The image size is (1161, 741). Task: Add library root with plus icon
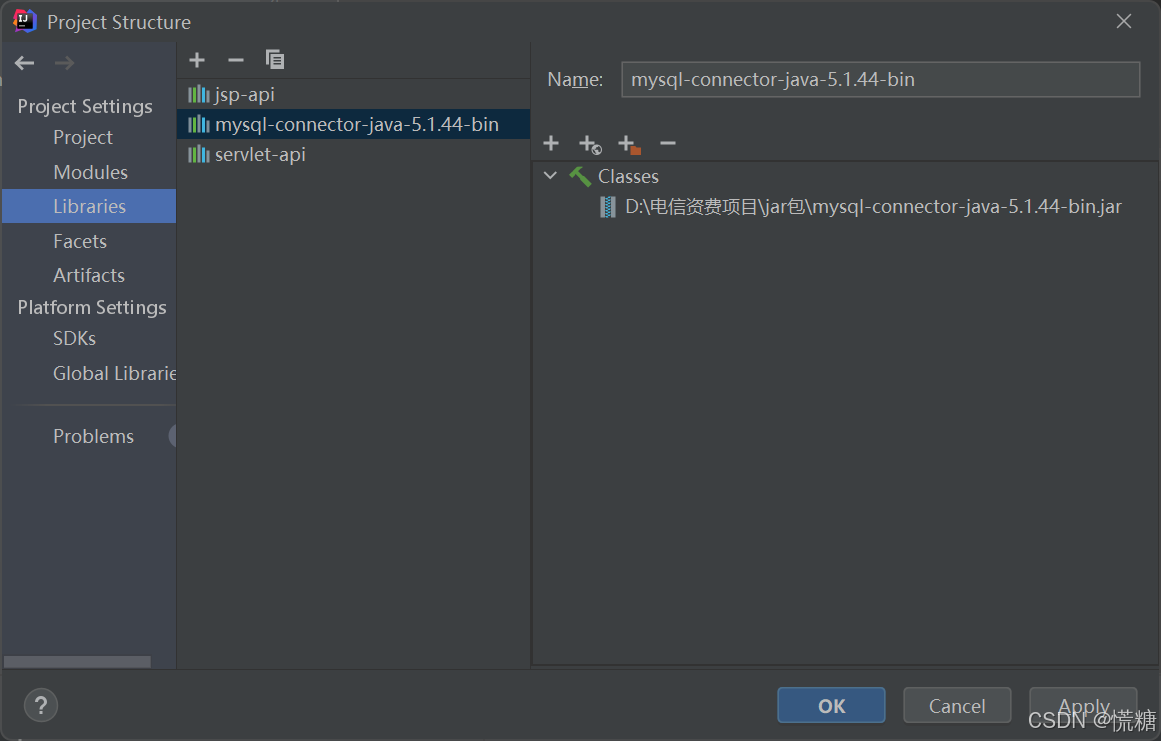point(551,143)
